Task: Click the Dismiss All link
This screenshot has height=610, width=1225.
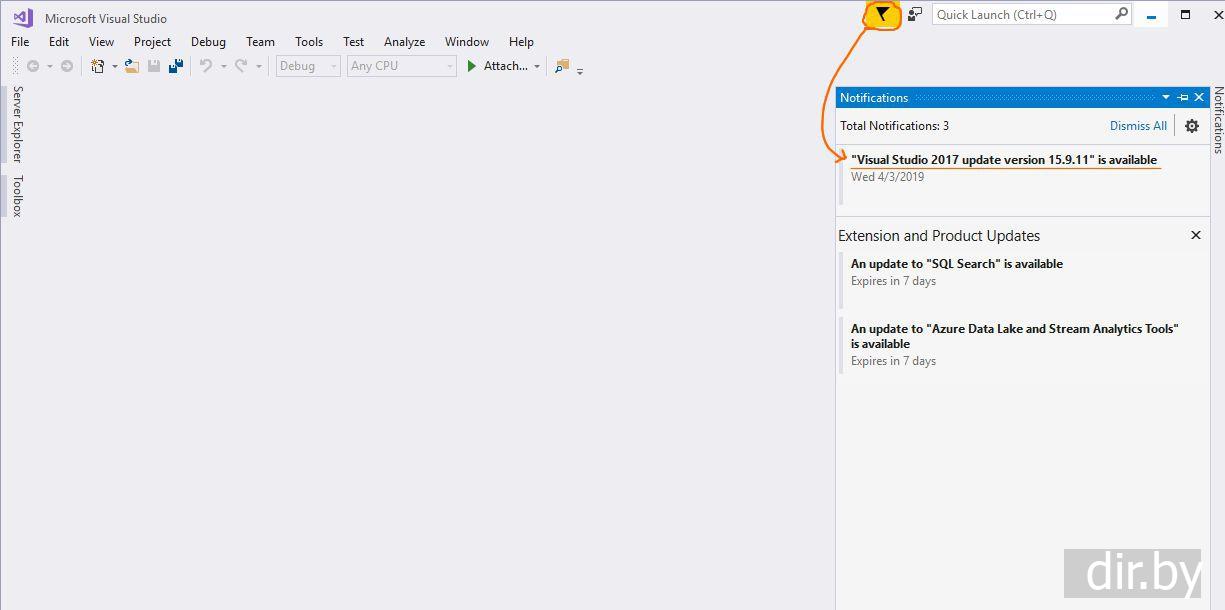Action: (x=1138, y=126)
